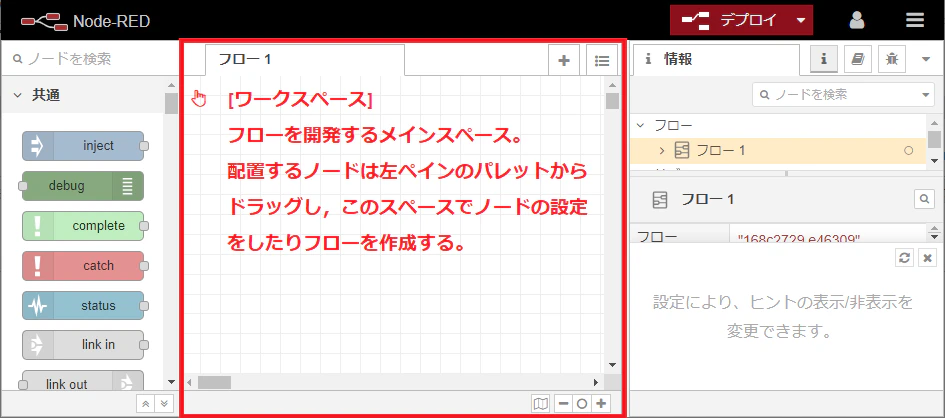Click the info tree scrollbar thumb
This screenshot has height=418, width=945.
pyautogui.click(x=934, y=139)
